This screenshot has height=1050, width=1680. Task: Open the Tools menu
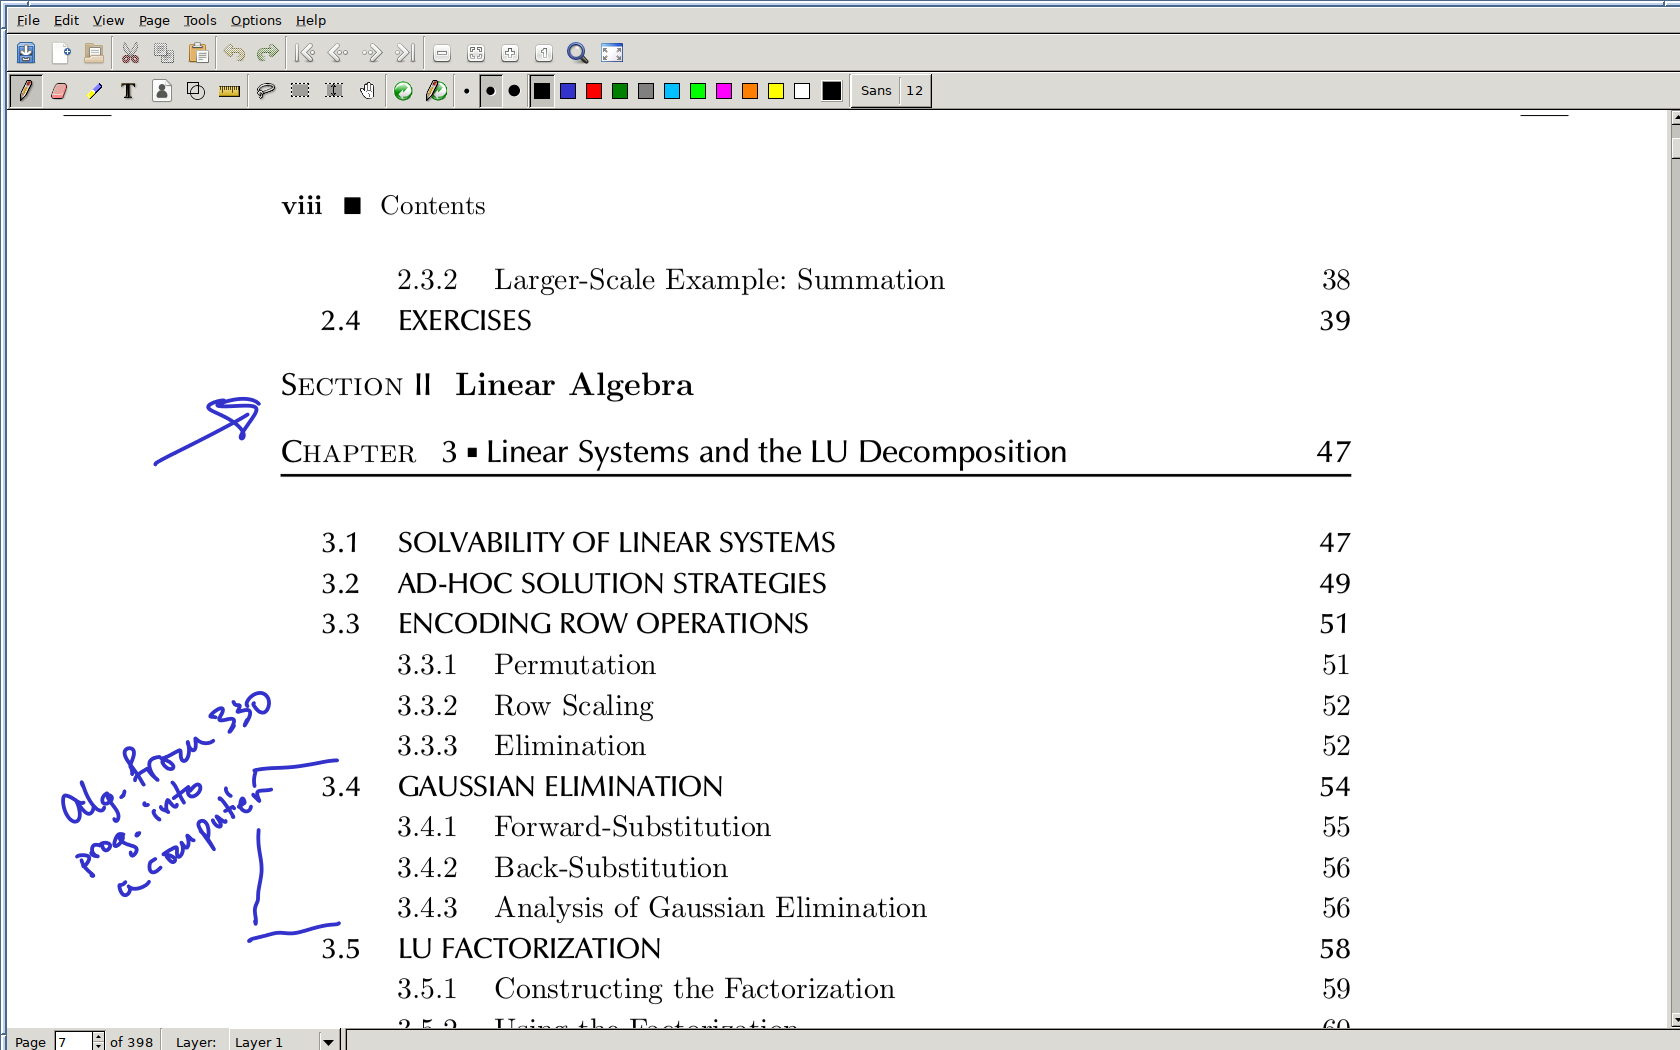(x=199, y=20)
